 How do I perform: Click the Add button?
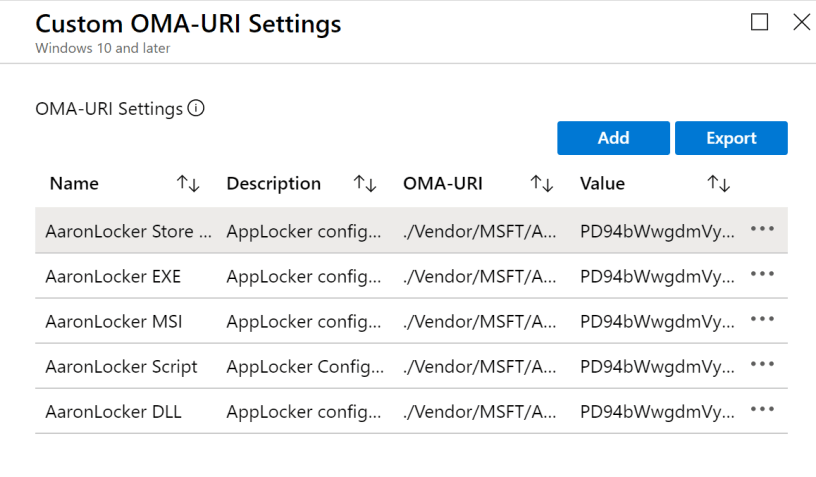click(613, 138)
